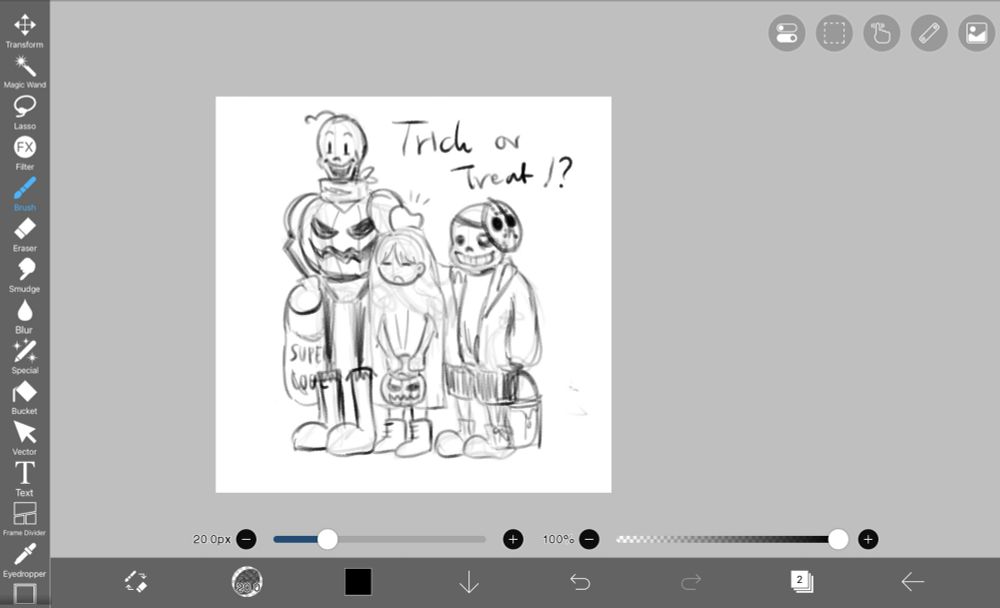
Task: Click the brush thickness slider handle
Action: coord(327,539)
